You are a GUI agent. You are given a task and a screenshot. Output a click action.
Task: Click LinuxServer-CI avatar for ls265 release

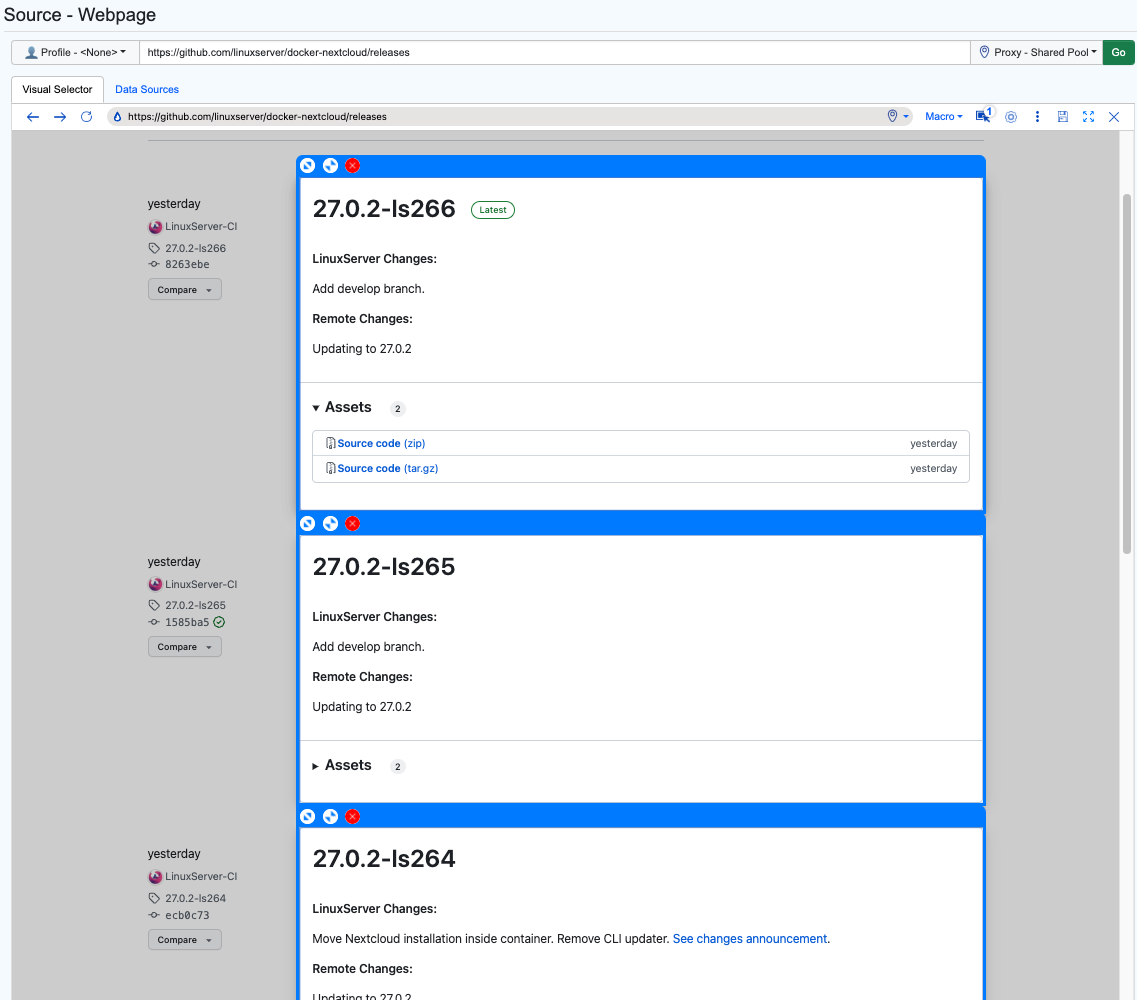pyautogui.click(x=155, y=584)
